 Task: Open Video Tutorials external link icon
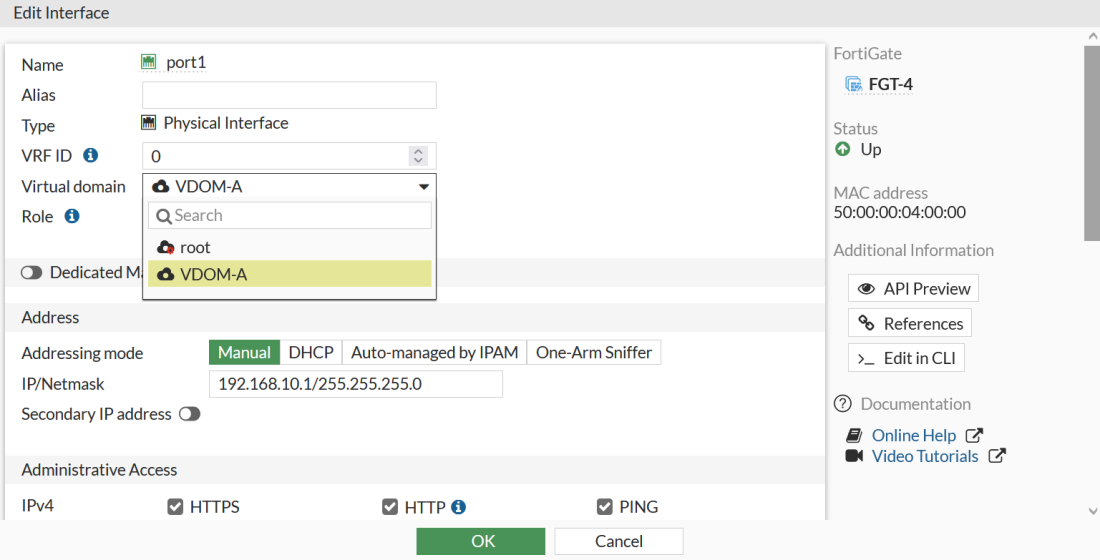tap(996, 456)
